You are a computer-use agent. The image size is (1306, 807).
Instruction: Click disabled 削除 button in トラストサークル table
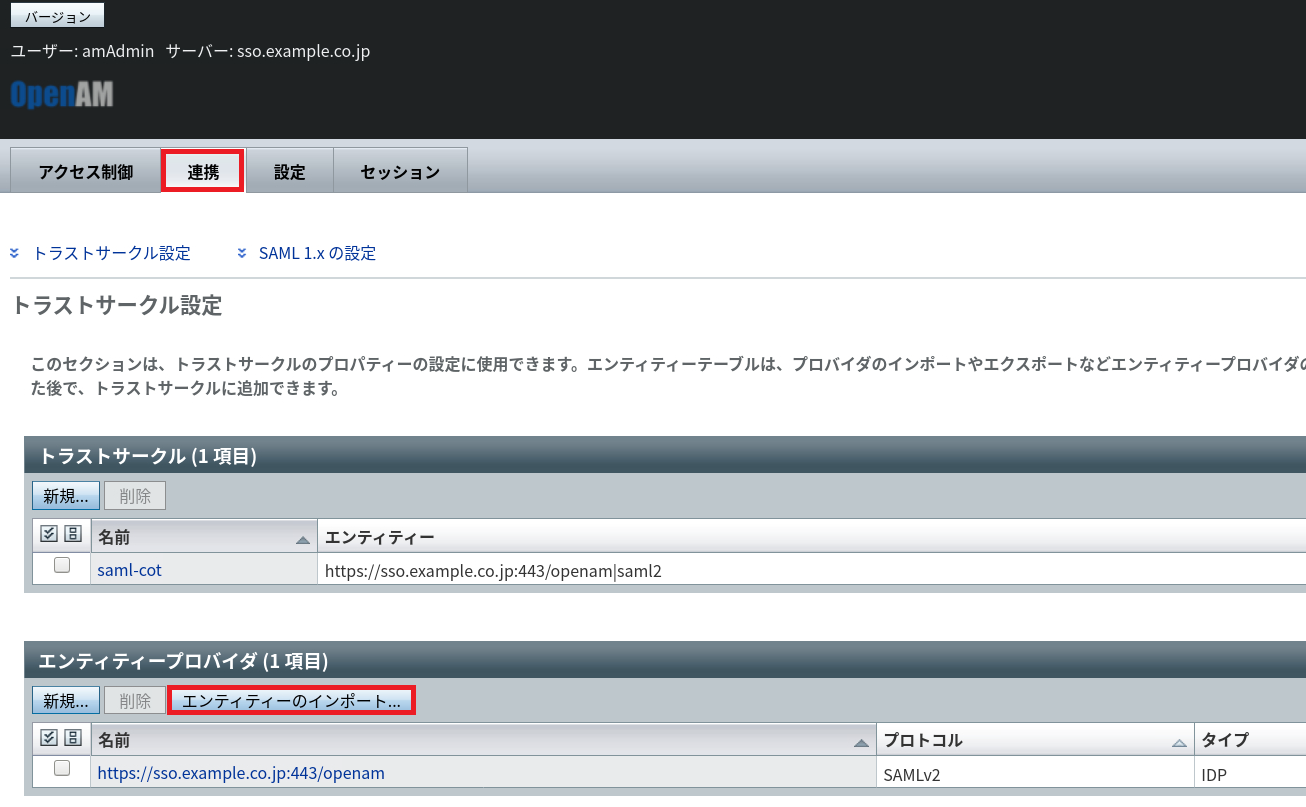coord(135,496)
